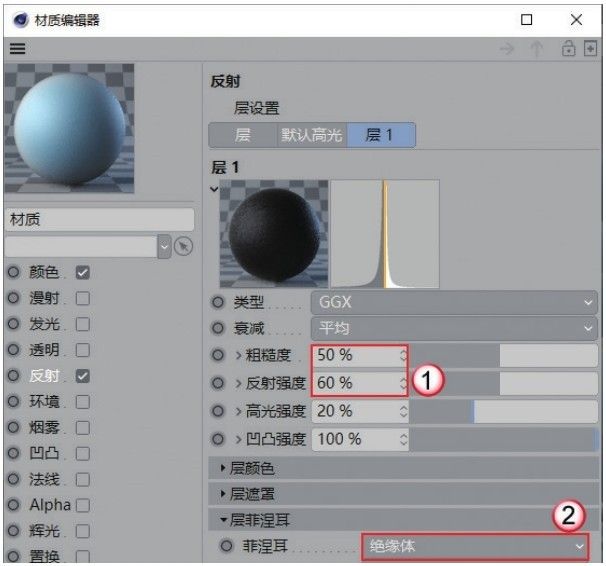This screenshot has height=566, width=606.
Task: Click animation dot next to 环境
Action: pos(14,401)
